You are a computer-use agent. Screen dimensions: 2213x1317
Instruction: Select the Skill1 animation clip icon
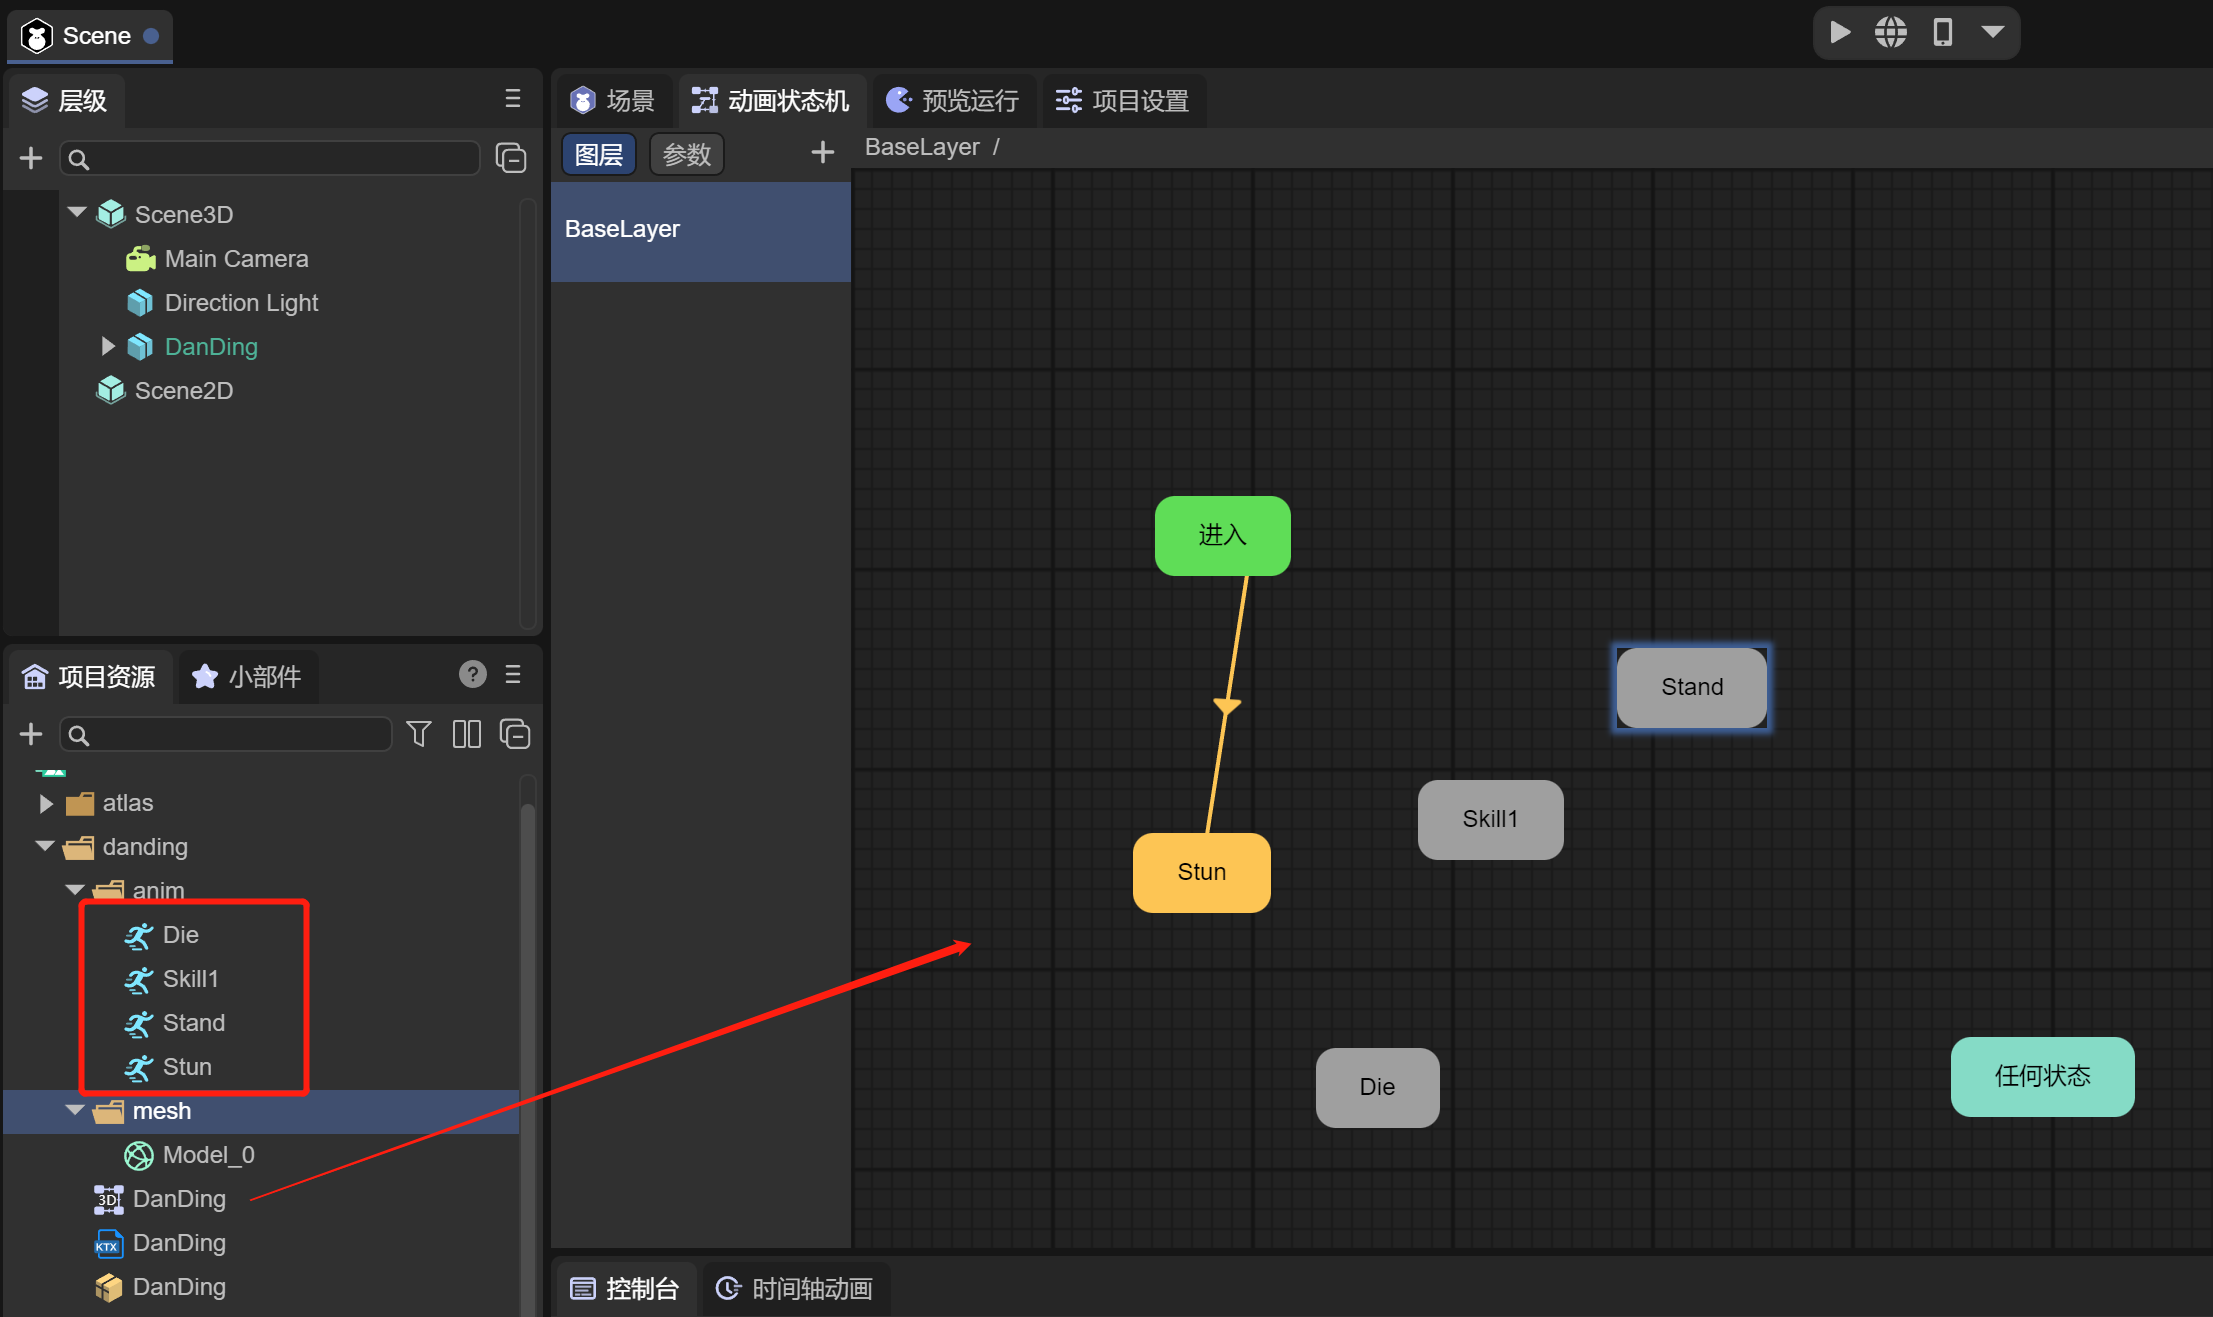coord(136,978)
